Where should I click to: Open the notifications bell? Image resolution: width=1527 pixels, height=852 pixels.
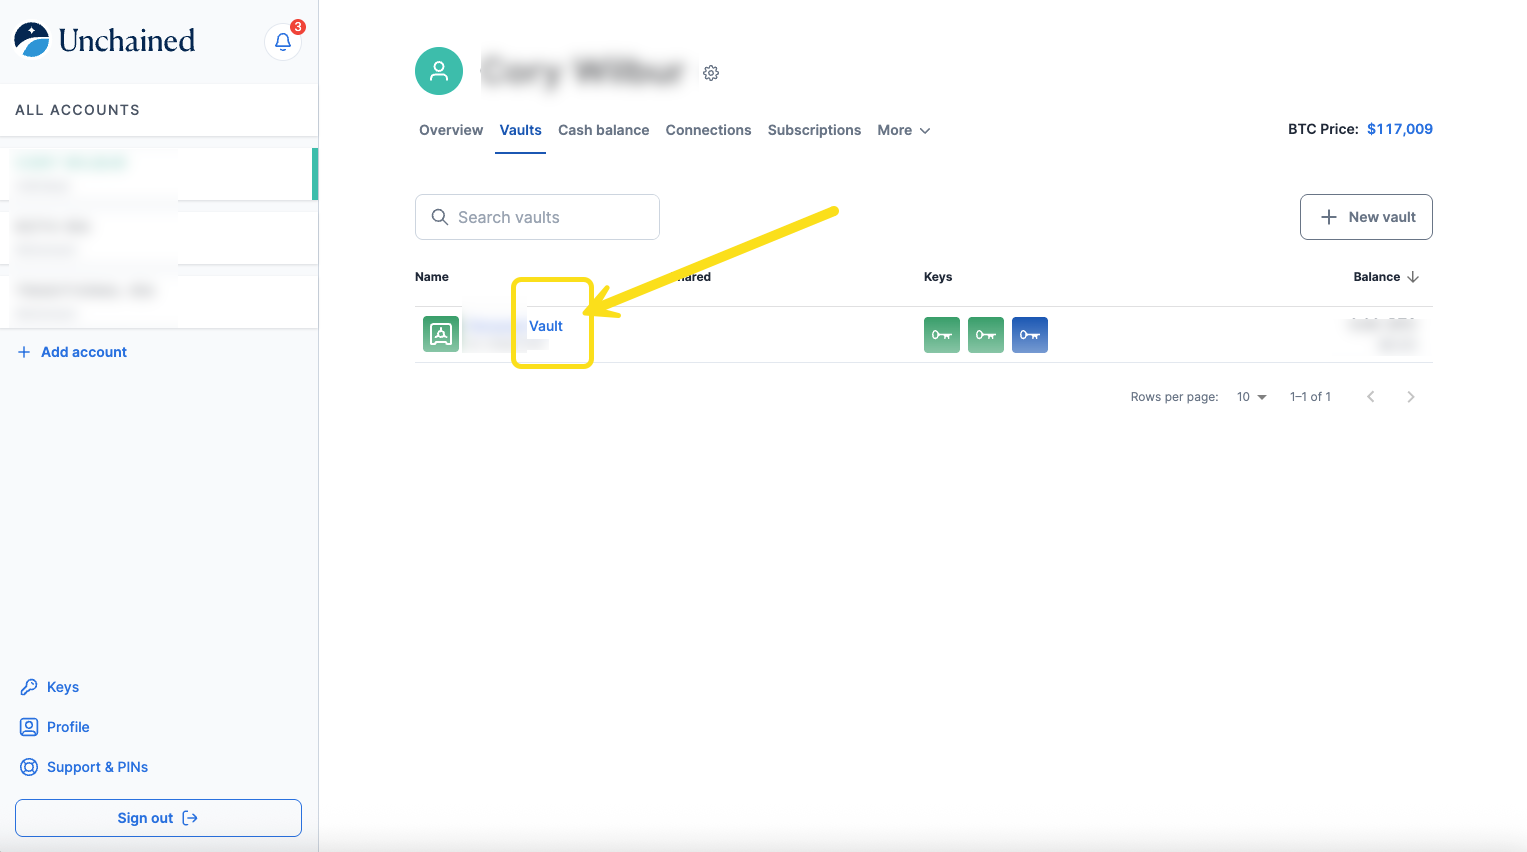pos(283,42)
